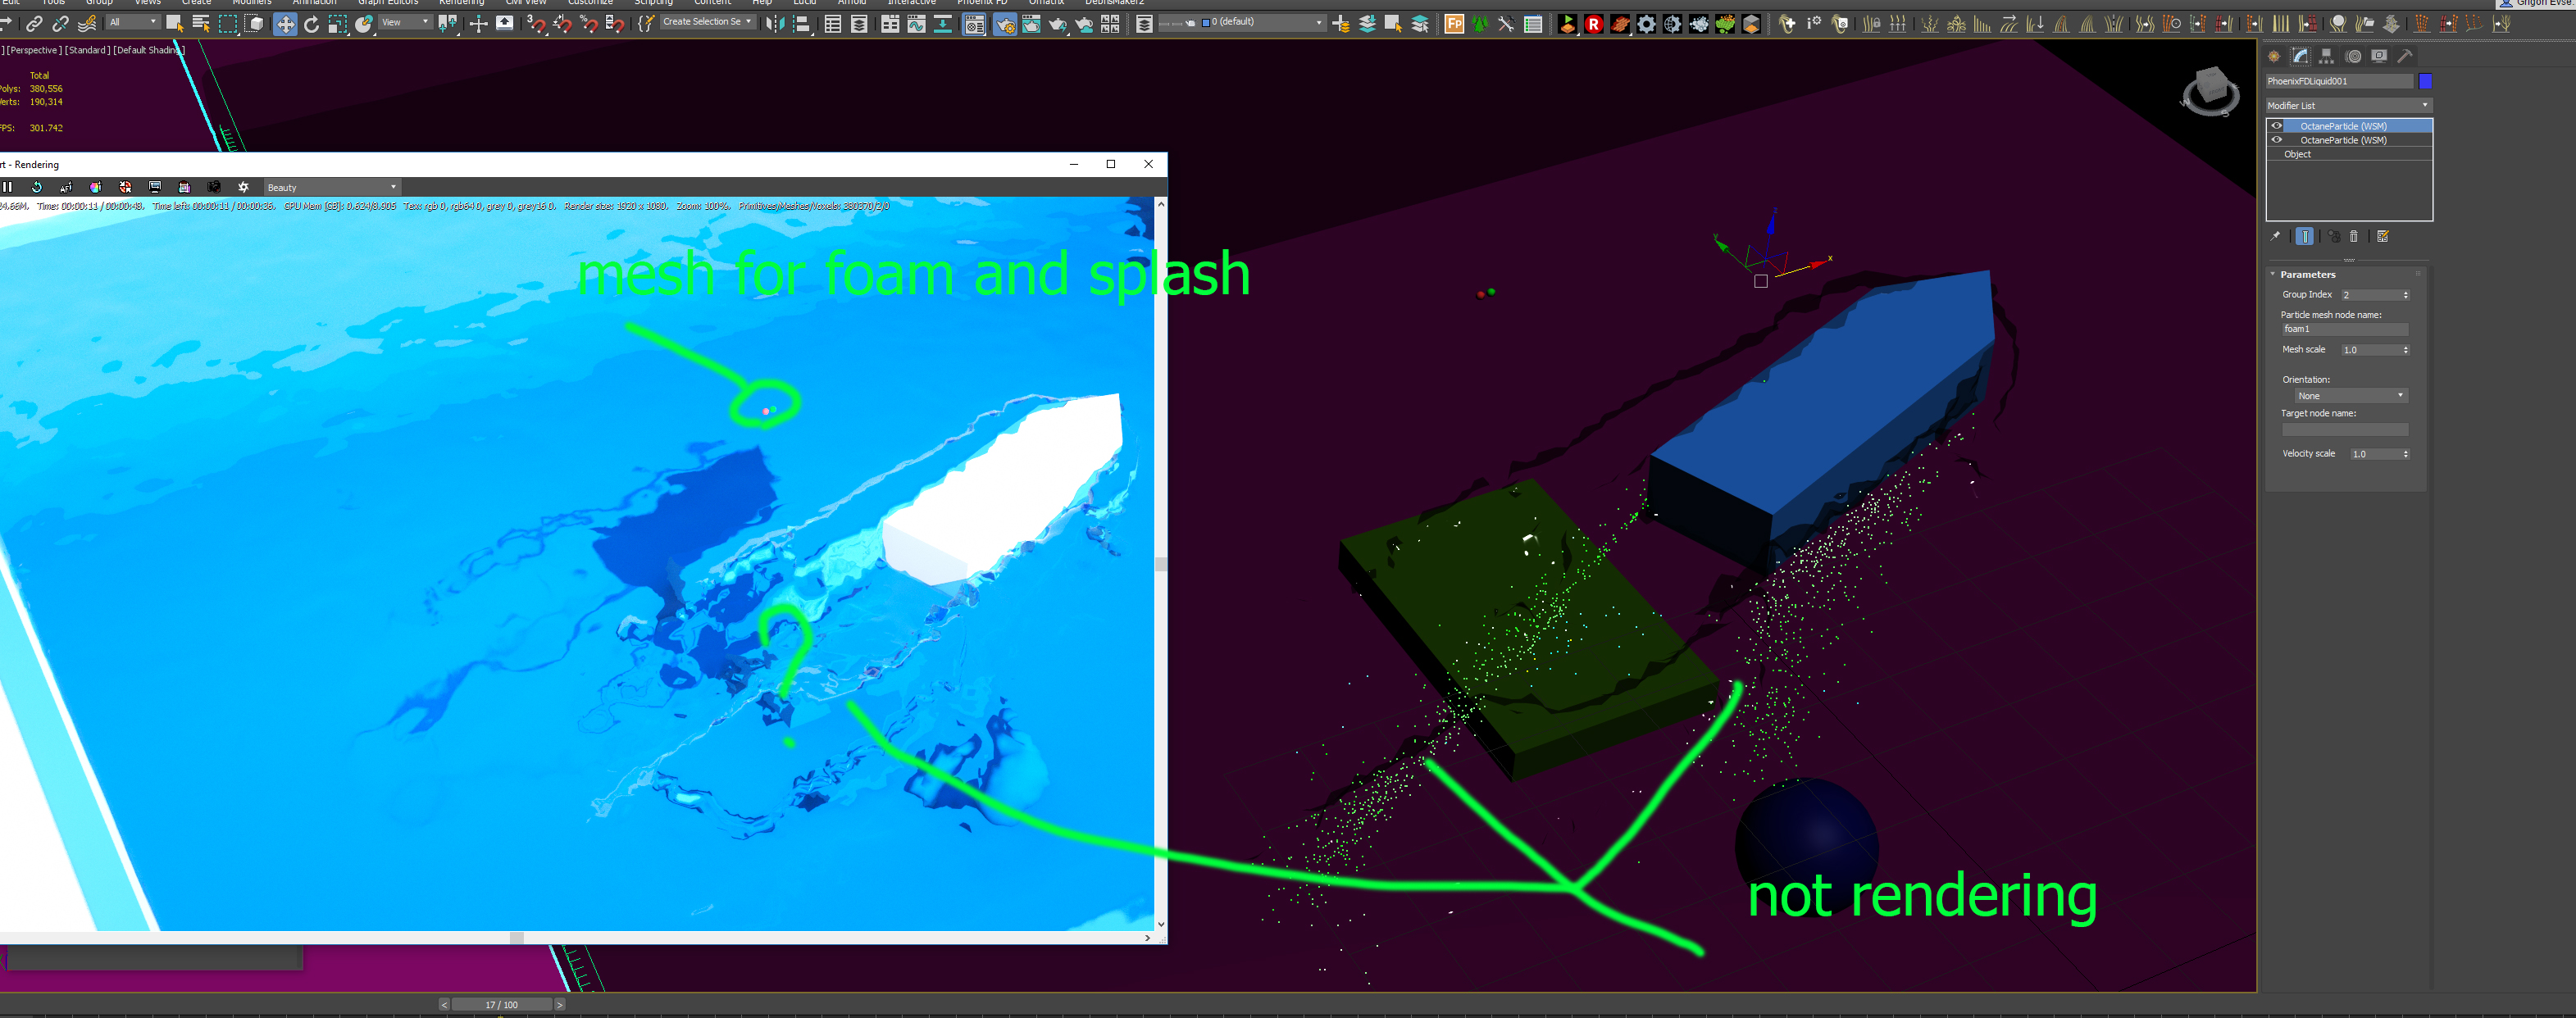Viewport: 2576px width, 1018px height.
Task: Click the auto-focus picker (AF) icon
Action: (x=66, y=187)
